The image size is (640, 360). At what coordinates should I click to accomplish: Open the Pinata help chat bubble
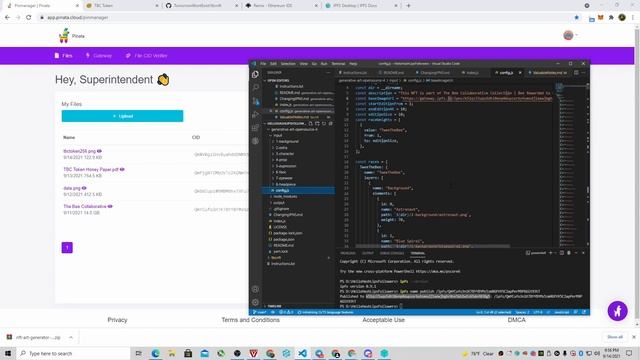pos(617,311)
